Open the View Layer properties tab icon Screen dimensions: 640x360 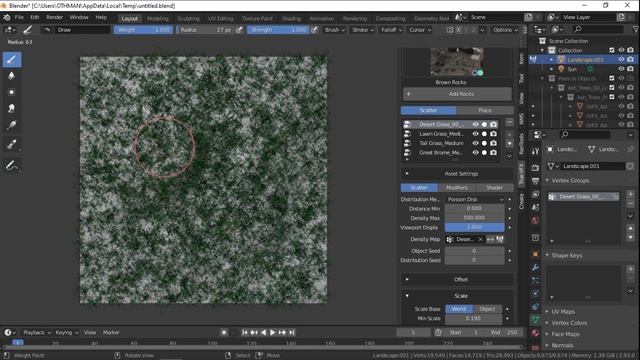coord(535,194)
